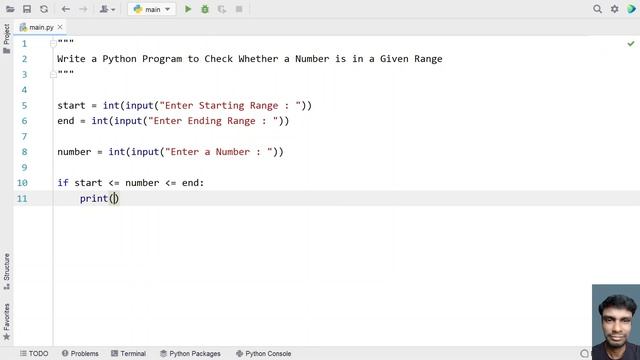Open the Terminal tool window
The width and height of the screenshot is (640, 360).
(x=128, y=353)
